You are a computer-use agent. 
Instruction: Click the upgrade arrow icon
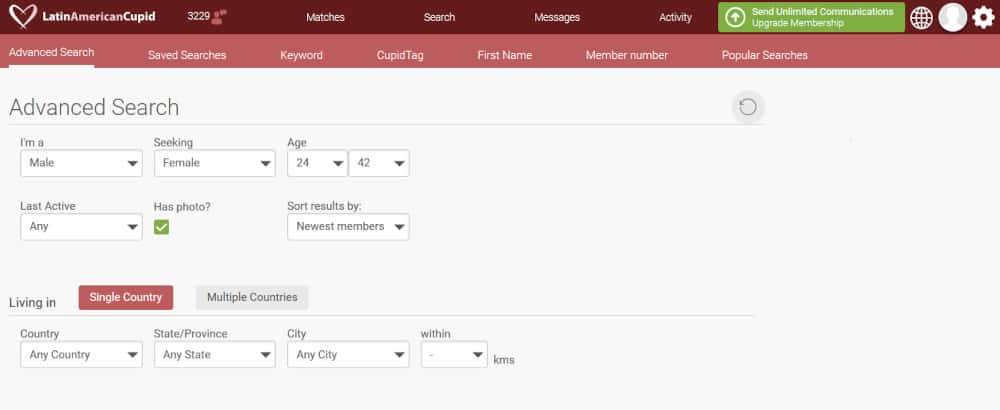tap(735, 17)
